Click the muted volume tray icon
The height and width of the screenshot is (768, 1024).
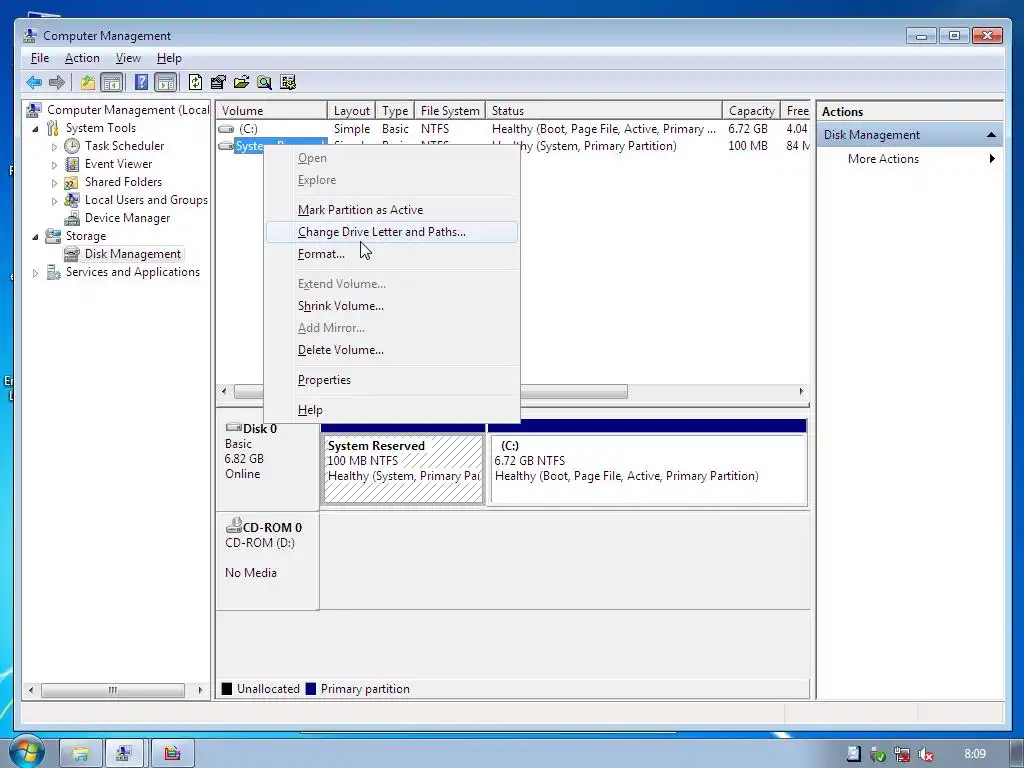tap(925, 754)
